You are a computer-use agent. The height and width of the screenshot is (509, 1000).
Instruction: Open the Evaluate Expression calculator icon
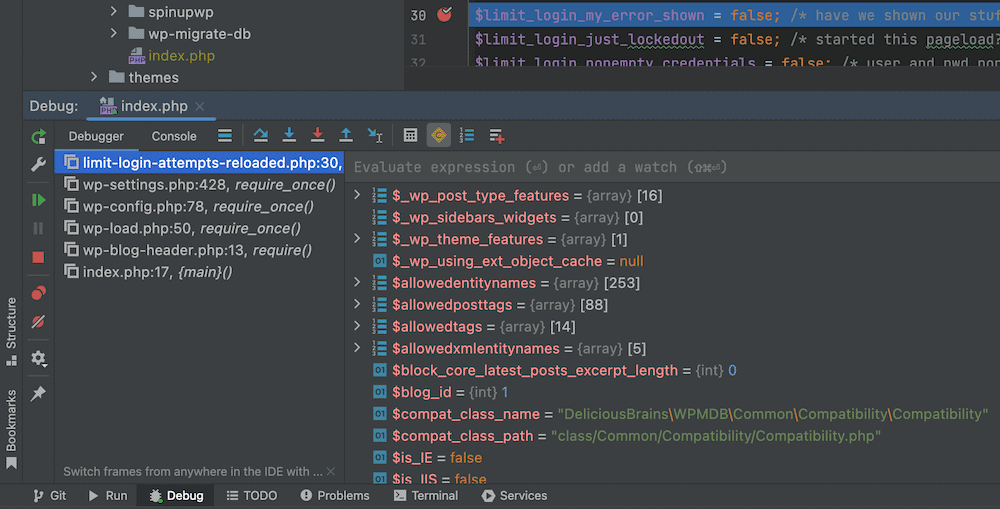click(410, 136)
